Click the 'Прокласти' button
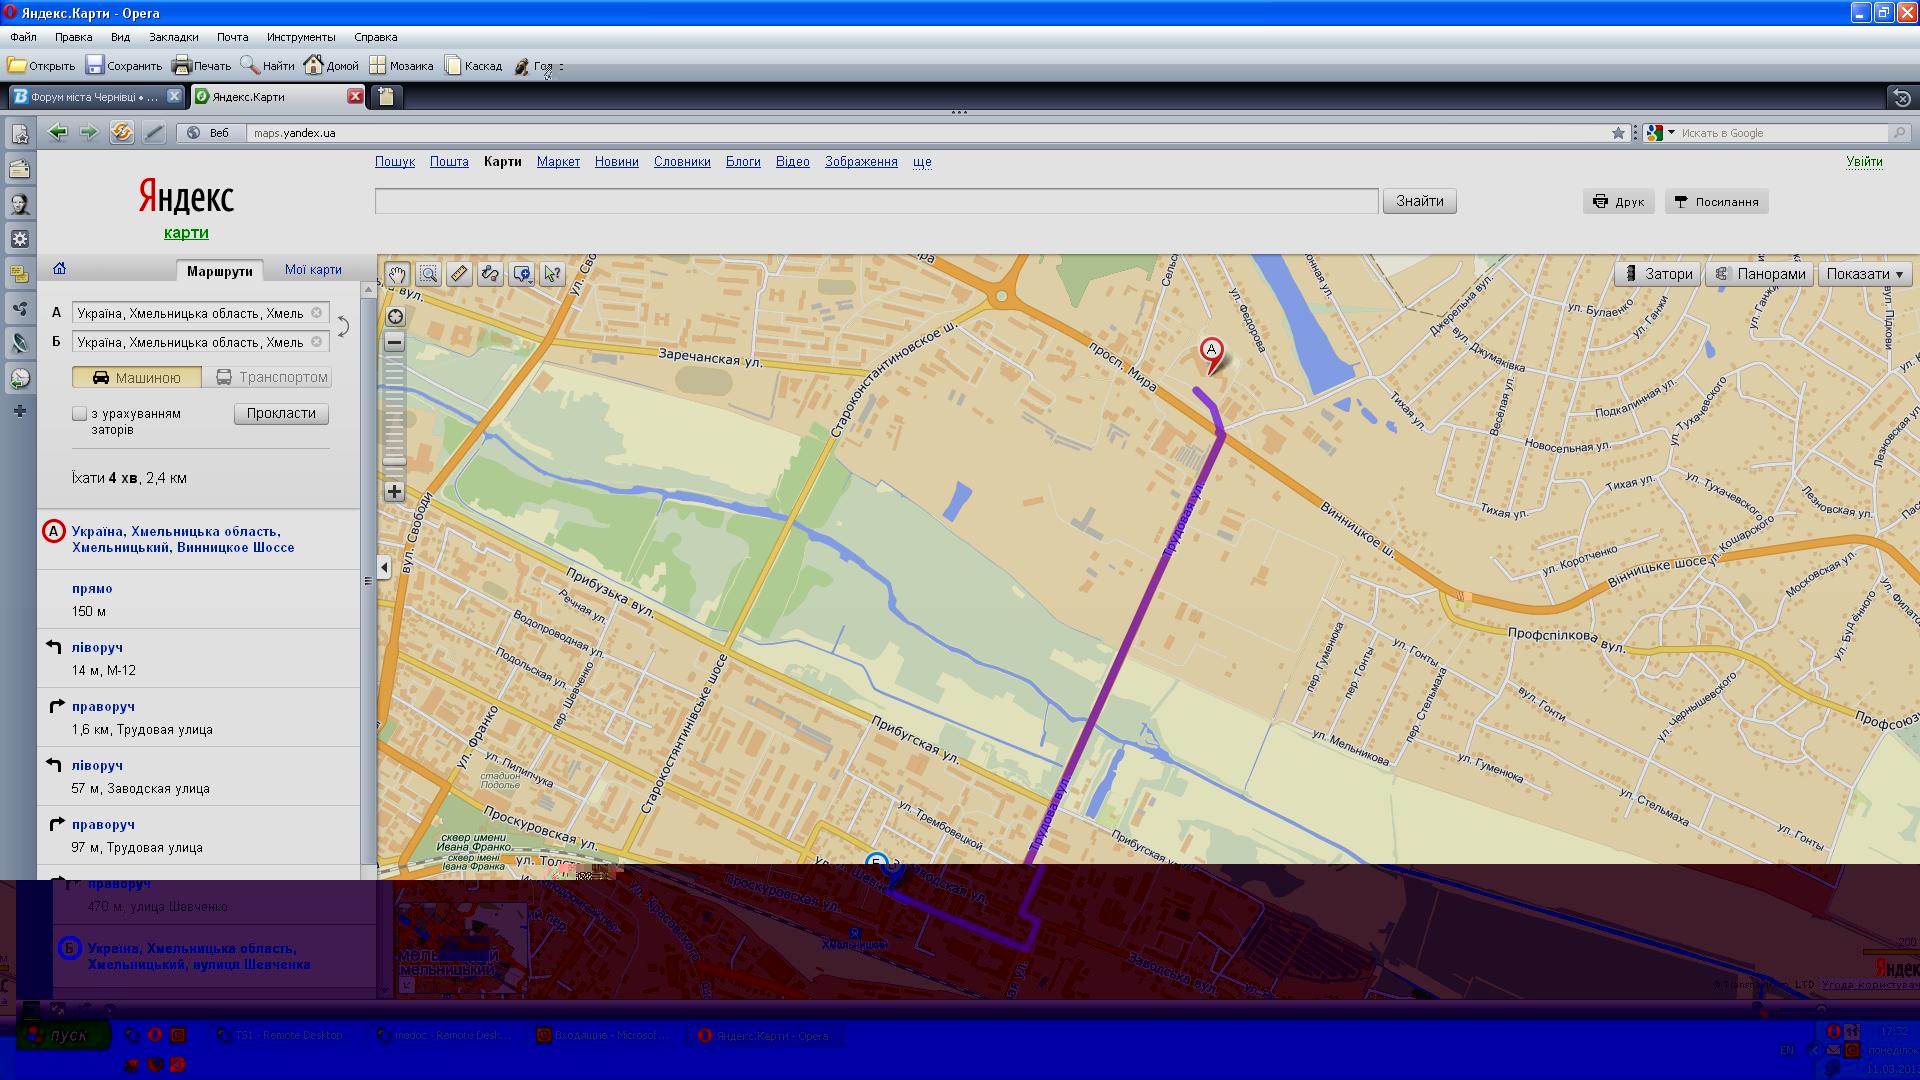The image size is (1920, 1080). pyautogui.click(x=281, y=413)
